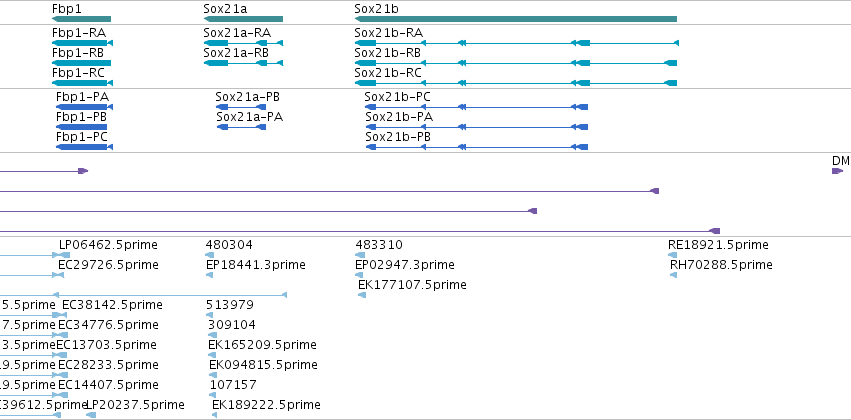Click the EP18441.3prime EST marker
851x420 pixels.
pyautogui.click(x=209, y=275)
